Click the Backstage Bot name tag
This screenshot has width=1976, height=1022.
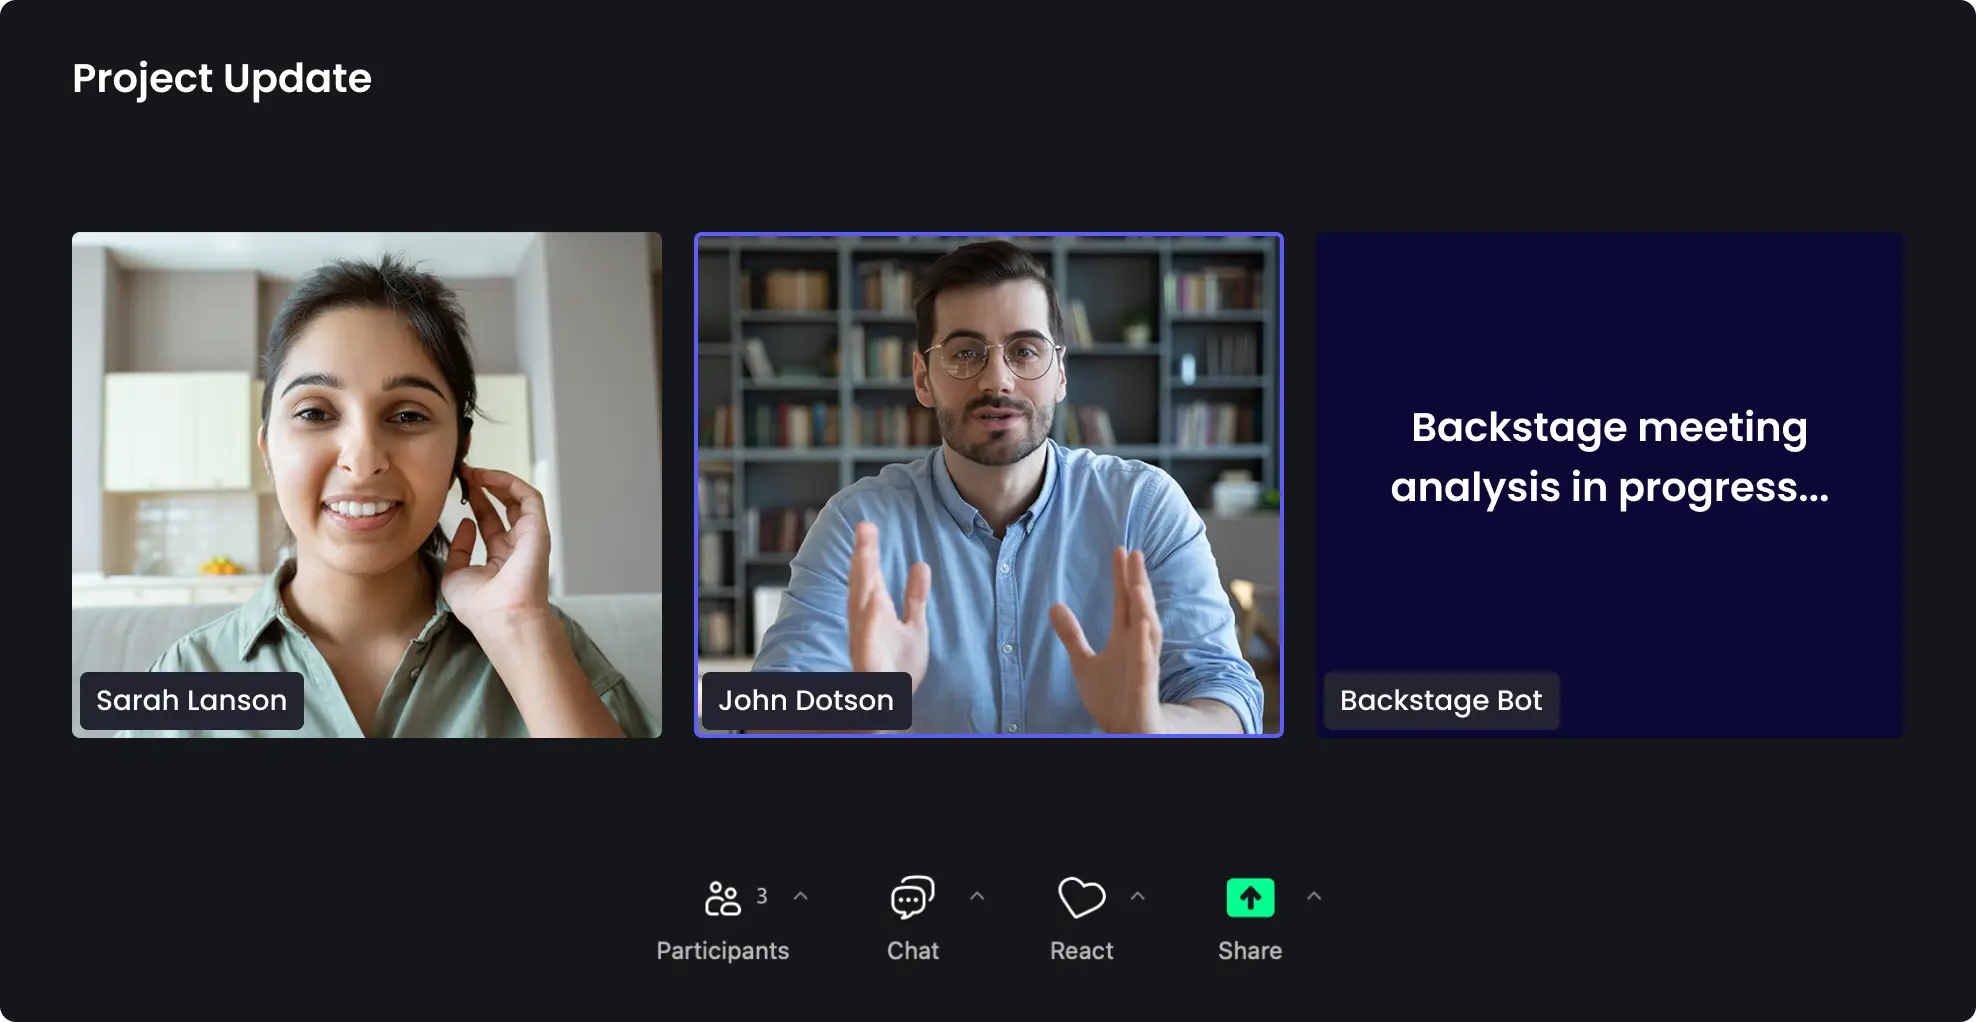point(1441,701)
